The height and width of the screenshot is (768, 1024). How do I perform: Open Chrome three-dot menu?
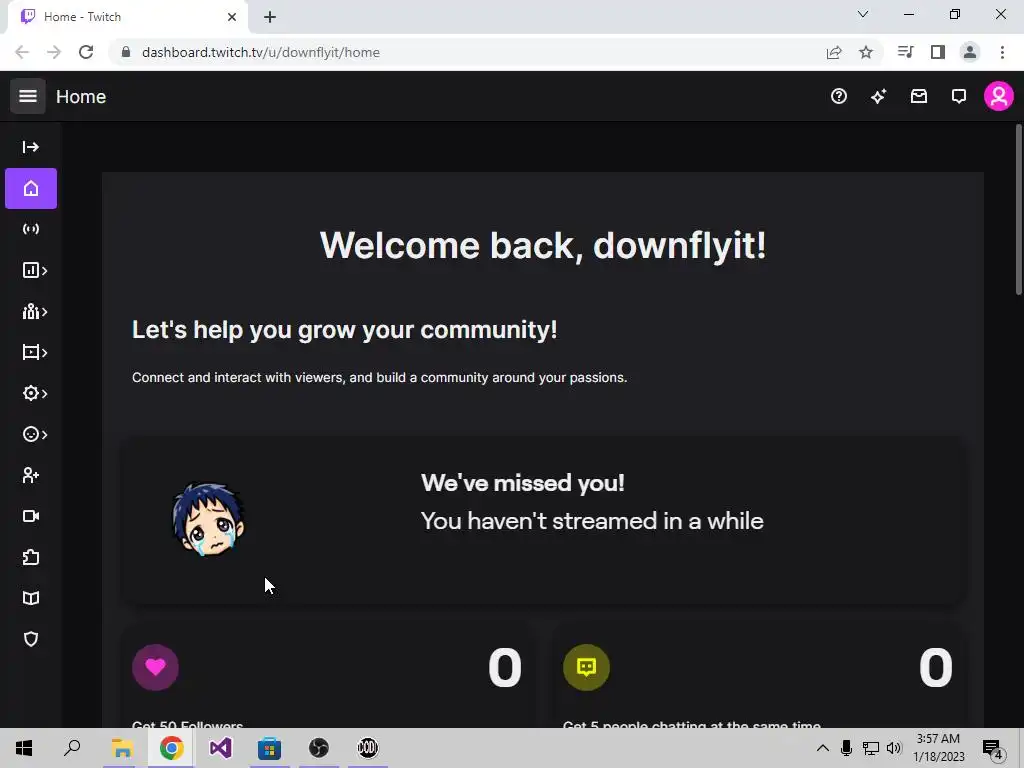[1002, 52]
